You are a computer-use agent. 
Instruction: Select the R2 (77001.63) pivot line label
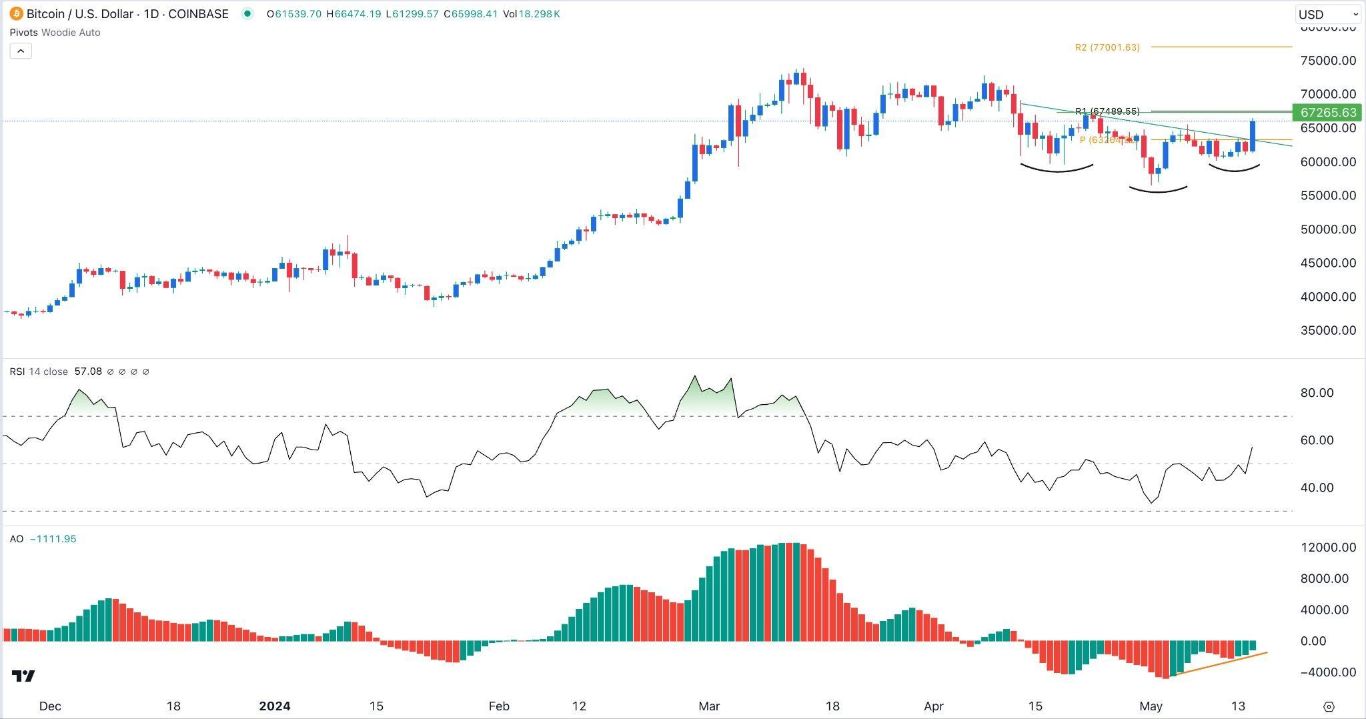click(x=1107, y=47)
